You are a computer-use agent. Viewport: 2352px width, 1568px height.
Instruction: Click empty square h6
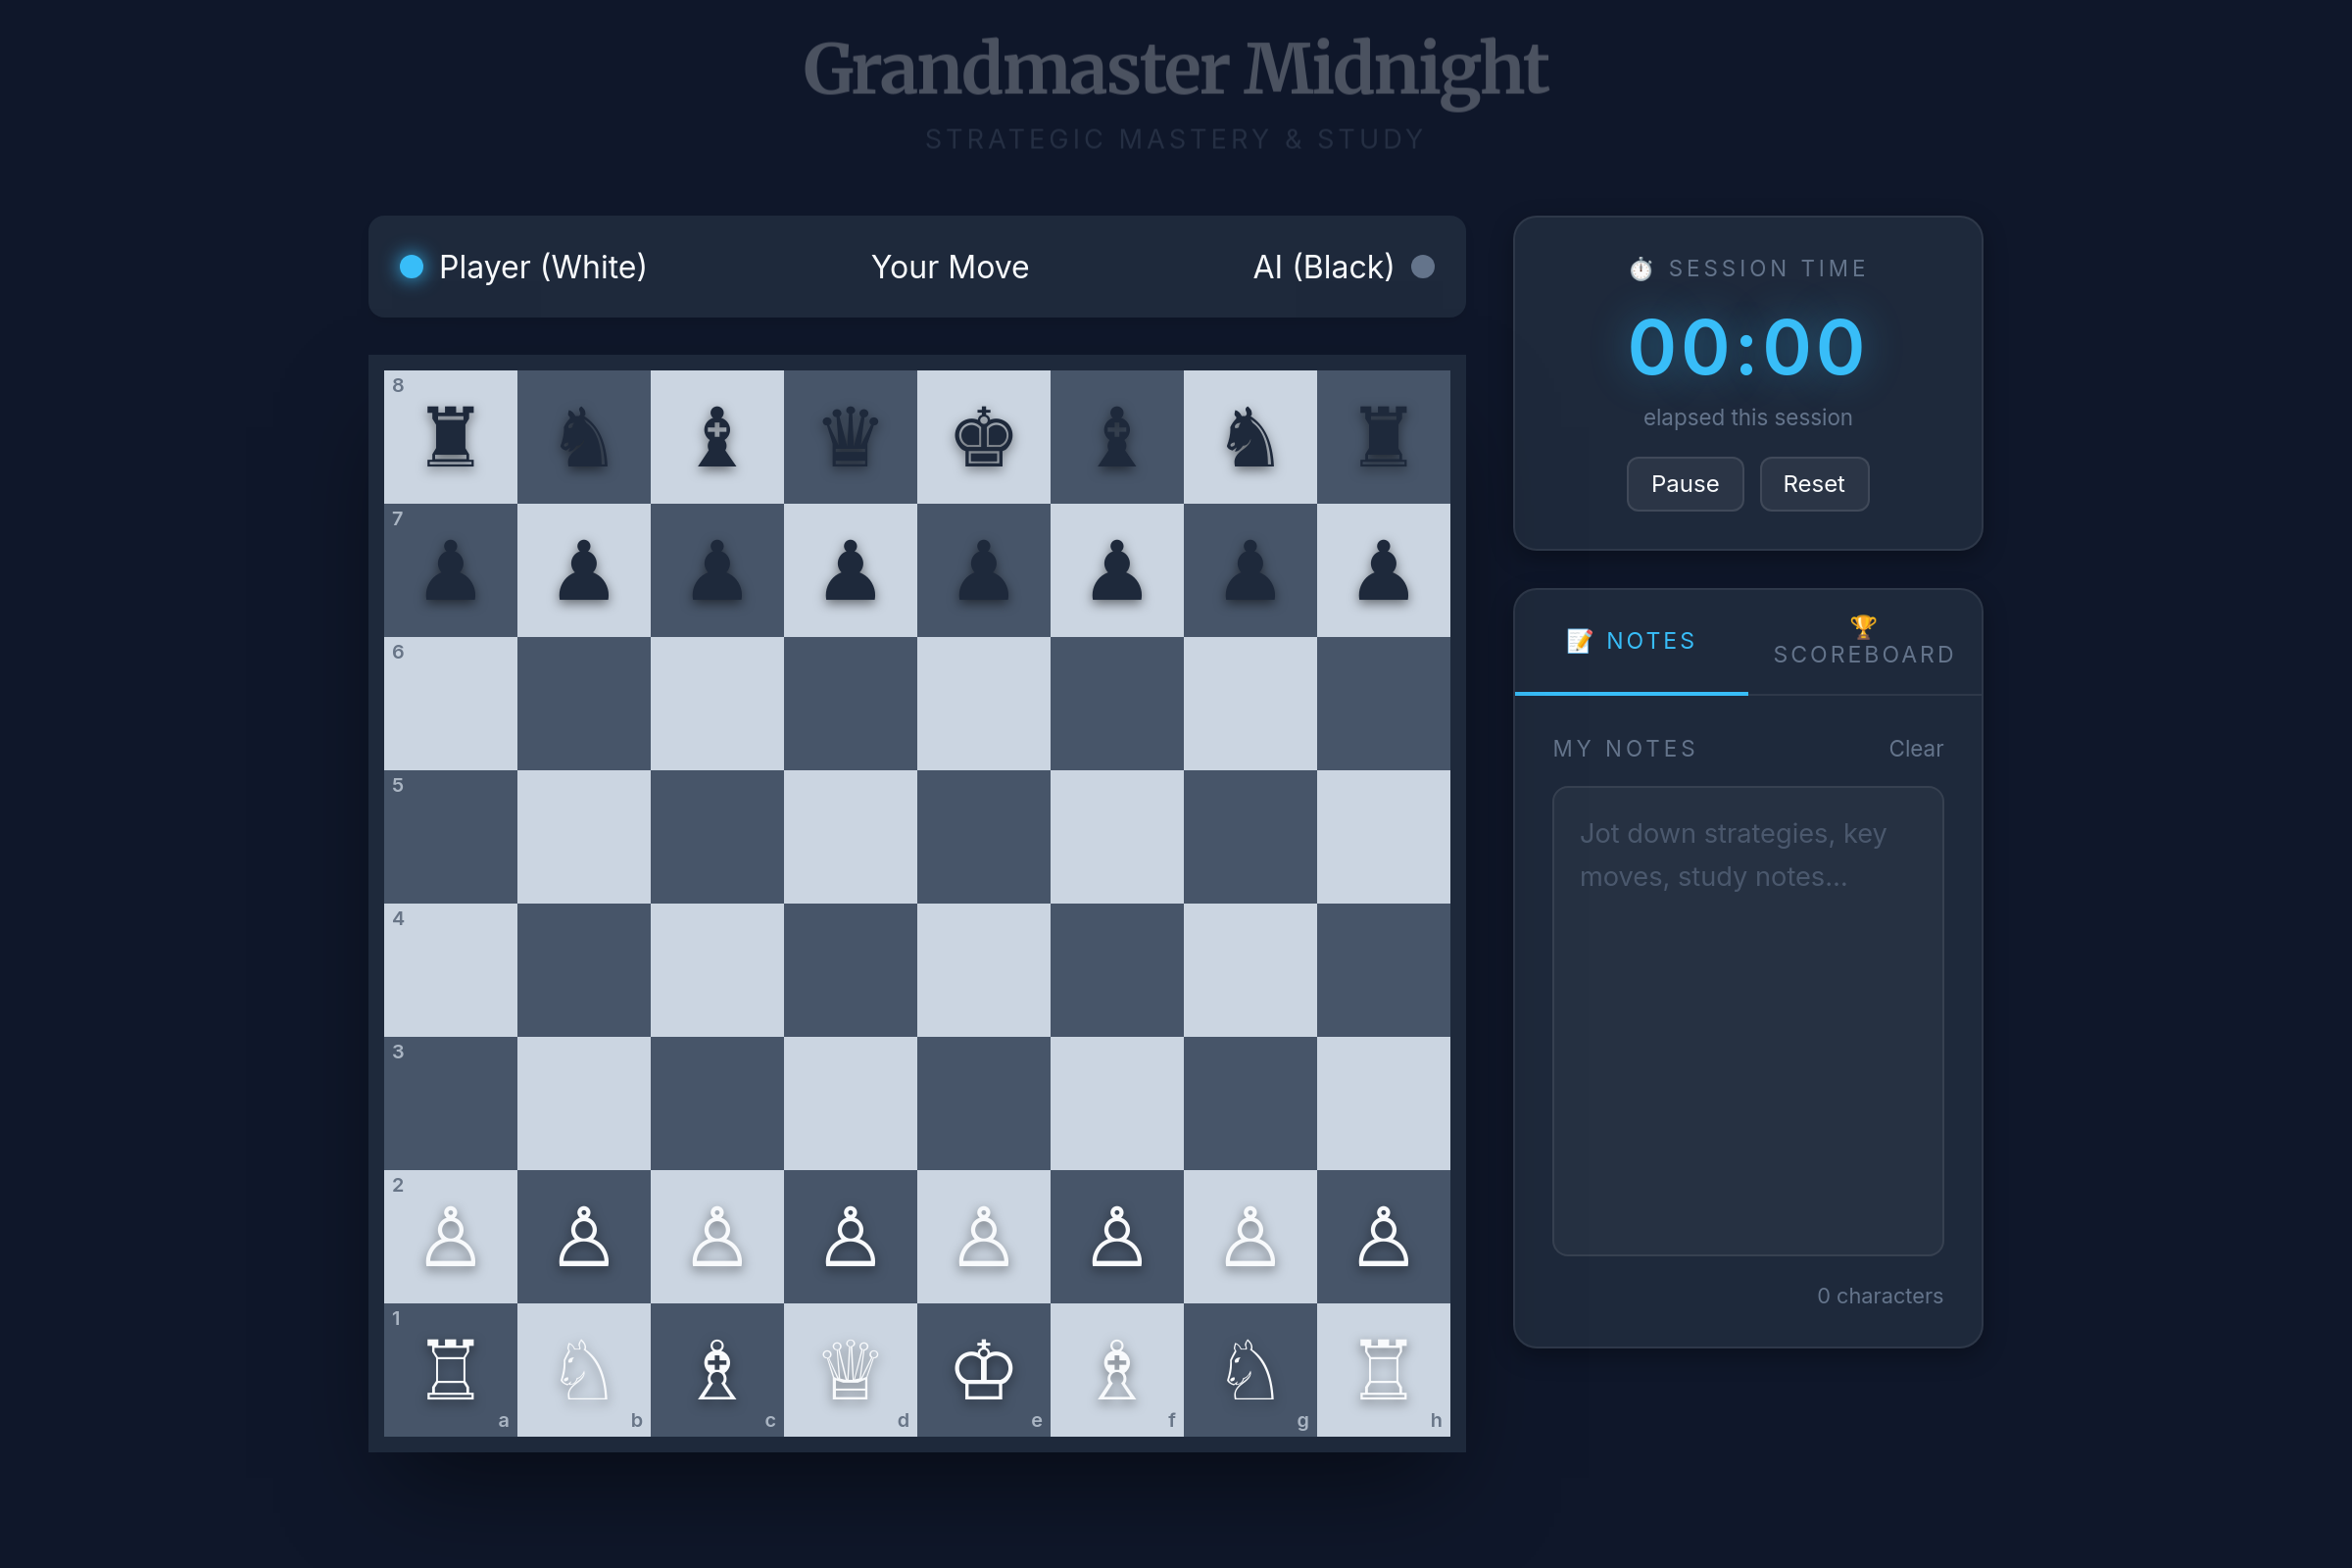coord(1384,704)
